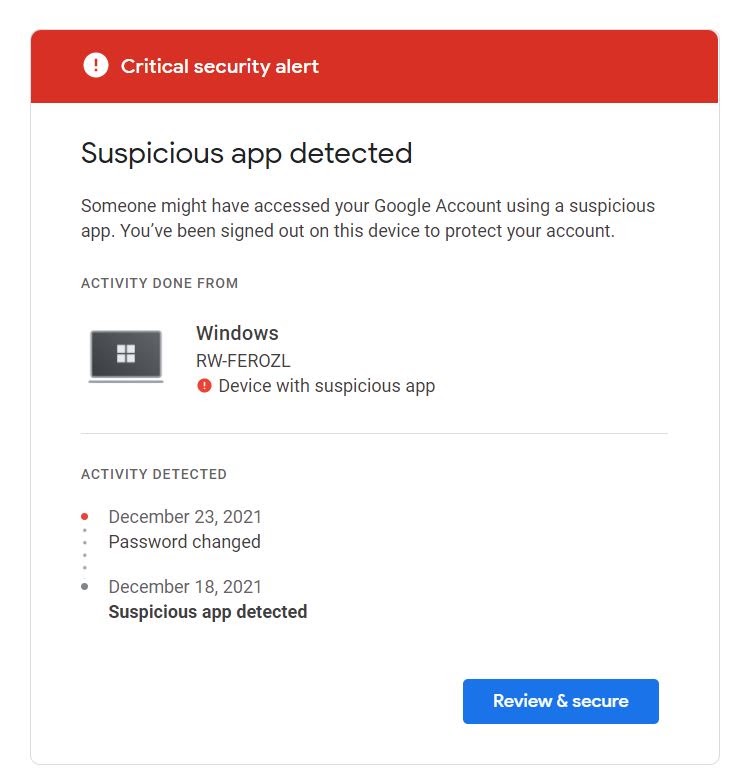Click the account access description paragraph
The image size is (753, 781).
(367, 218)
